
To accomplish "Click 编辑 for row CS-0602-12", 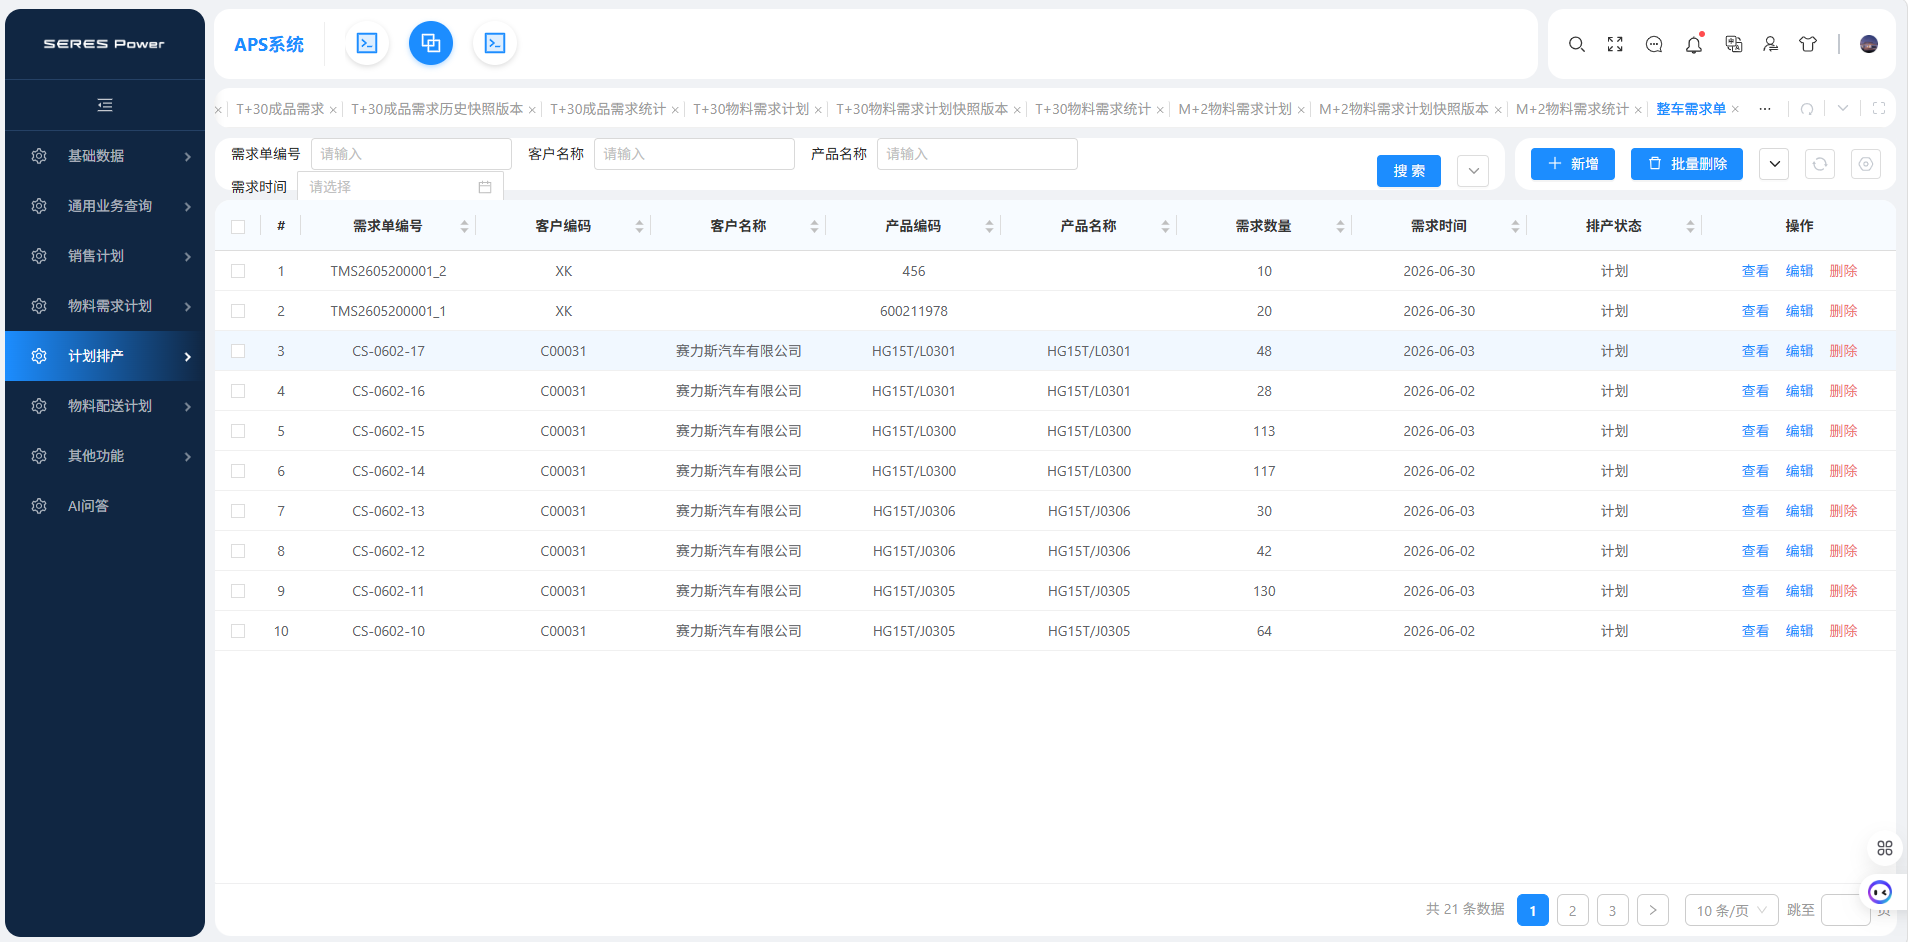I will [x=1799, y=551].
